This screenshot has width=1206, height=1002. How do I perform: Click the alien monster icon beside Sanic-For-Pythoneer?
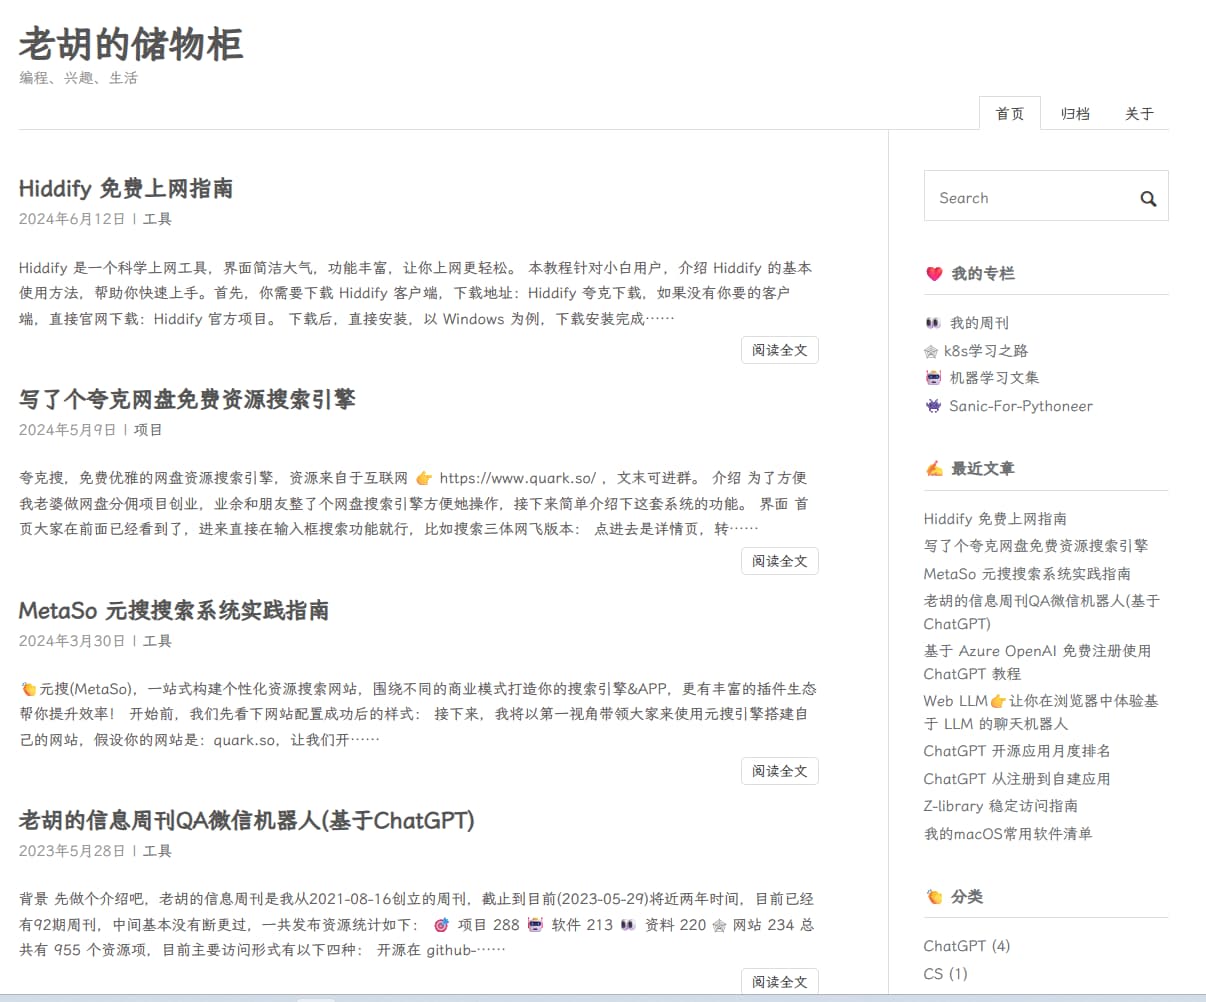[932, 405]
